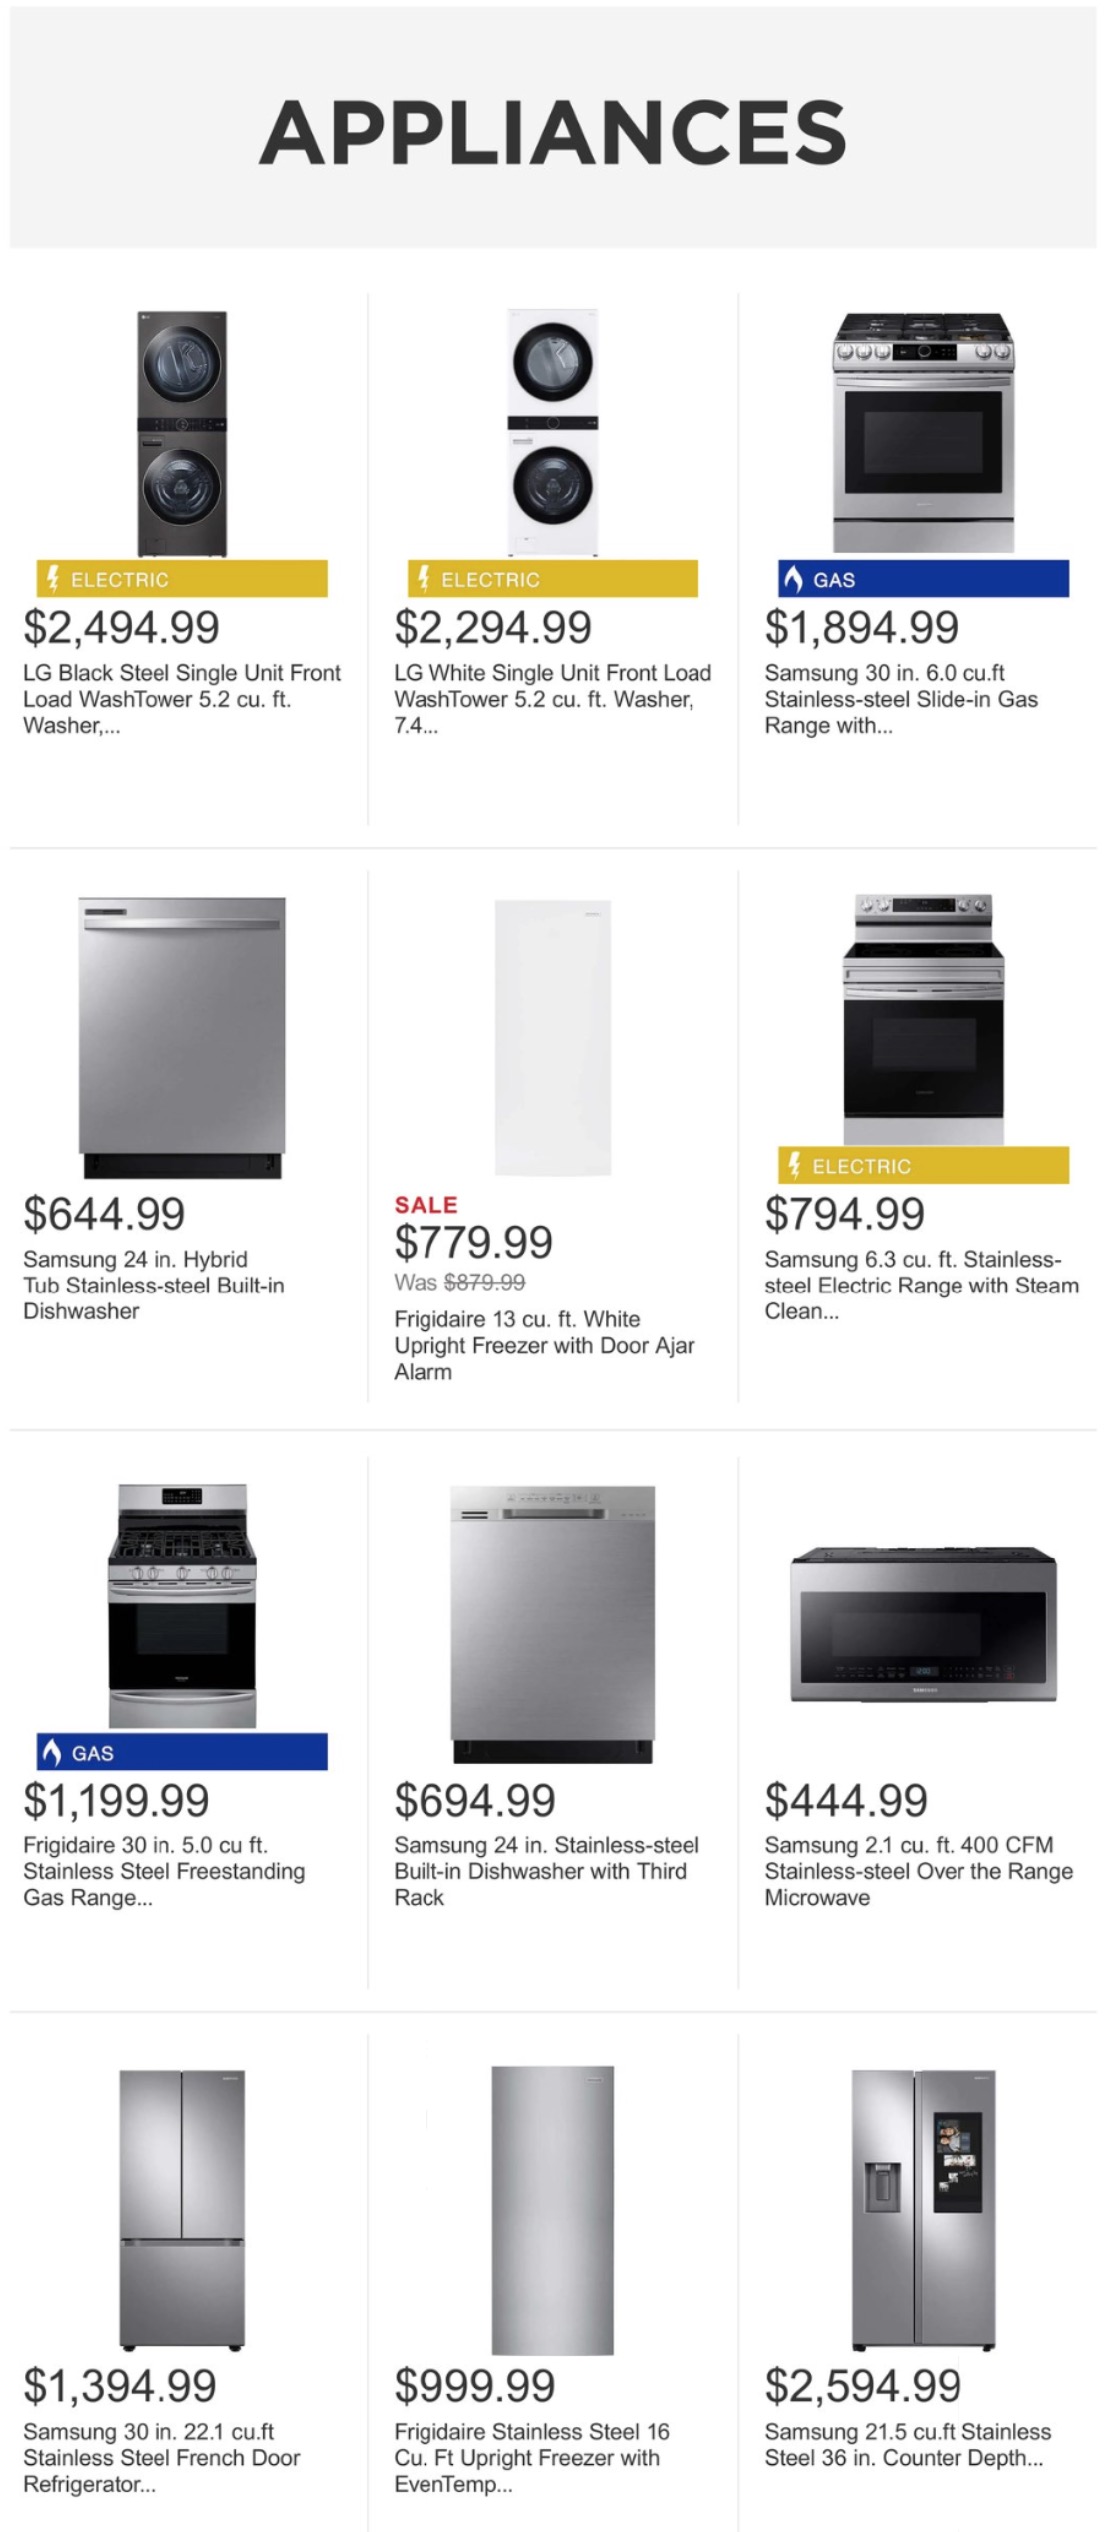Screen dimensions: 1110x2532
Task: Select the Frigidaire White Upright Freezer image
Action: (552, 1037)
